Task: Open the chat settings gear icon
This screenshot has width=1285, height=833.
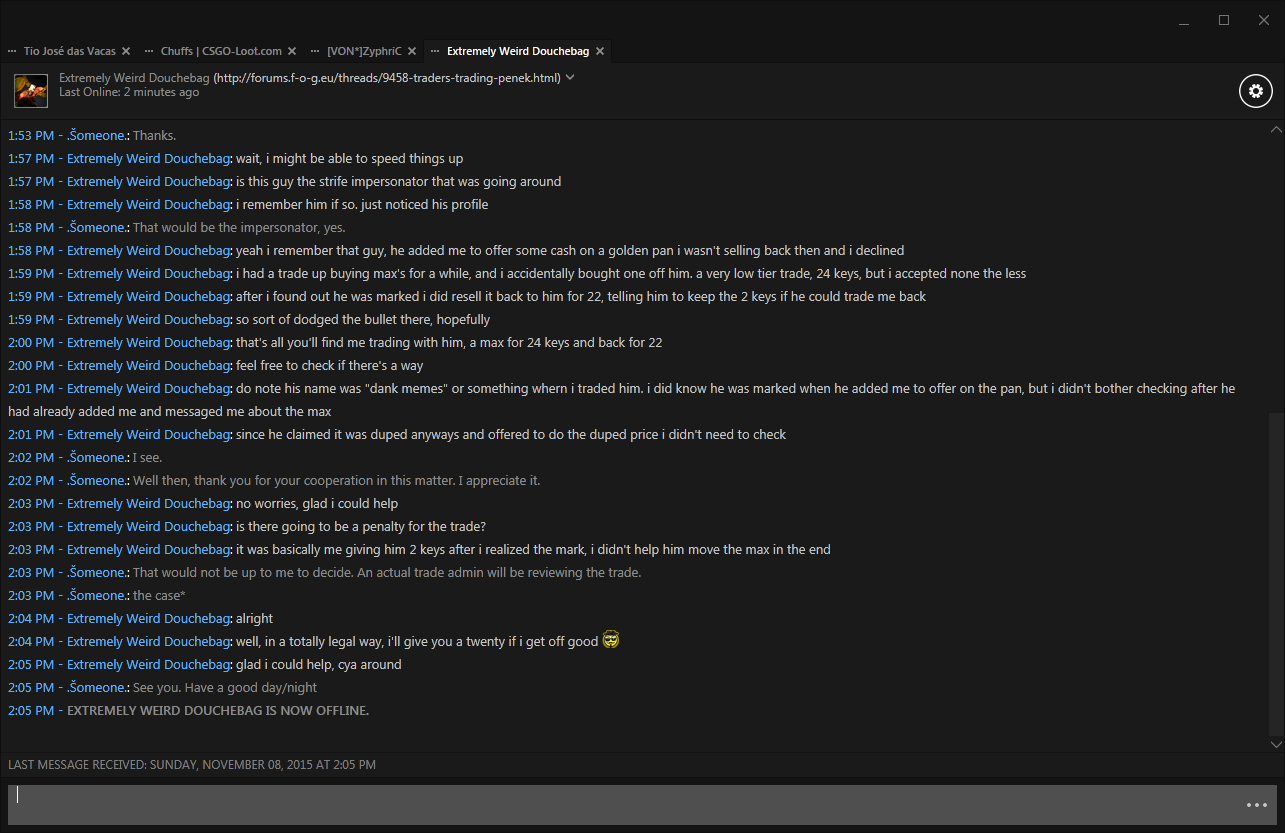Action: [1256, 91]
